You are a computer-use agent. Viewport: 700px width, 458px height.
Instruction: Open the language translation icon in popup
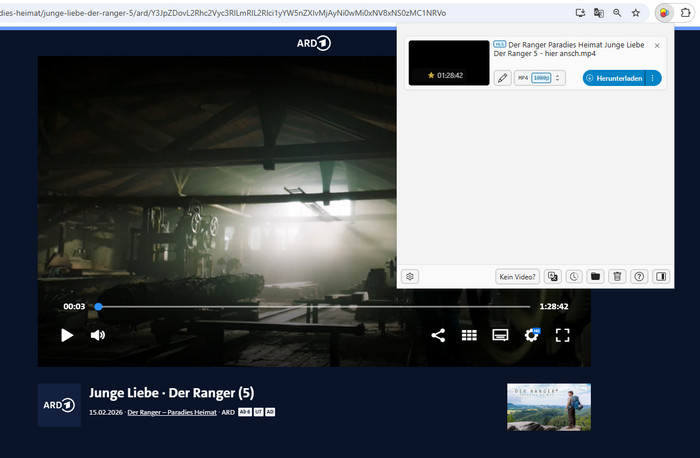pos(553,277)
